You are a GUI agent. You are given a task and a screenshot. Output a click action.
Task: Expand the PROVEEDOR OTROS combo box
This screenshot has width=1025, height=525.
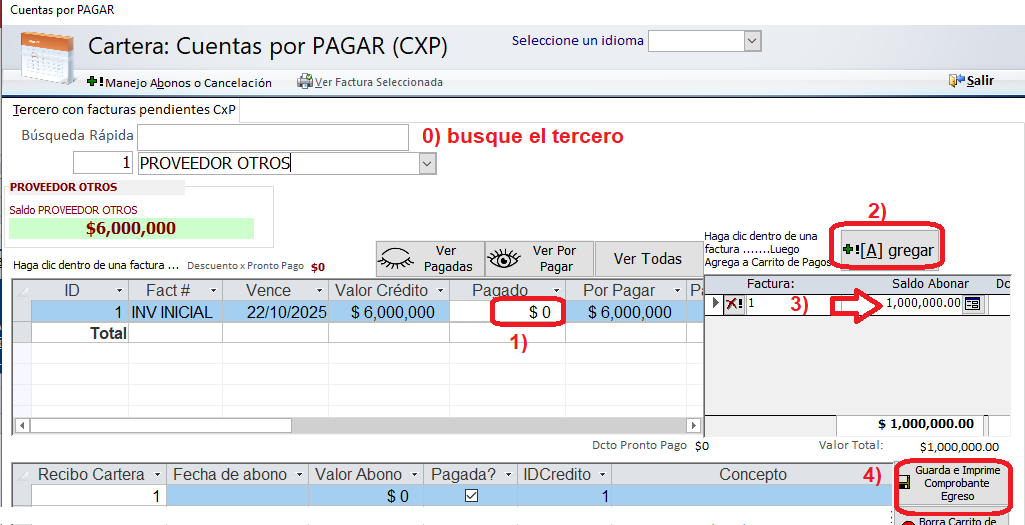[427, 163]
